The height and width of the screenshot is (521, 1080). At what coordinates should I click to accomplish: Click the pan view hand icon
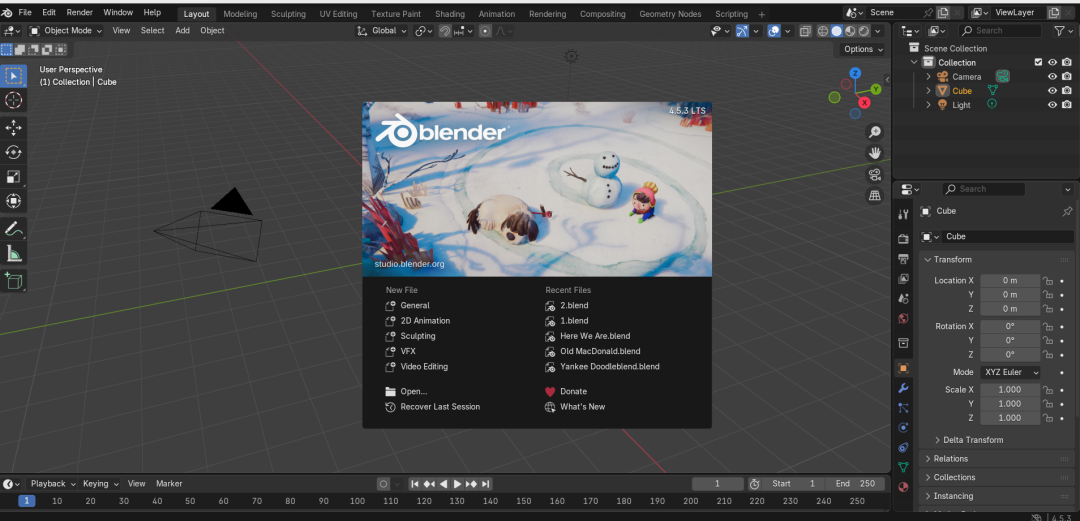point(875,153)
